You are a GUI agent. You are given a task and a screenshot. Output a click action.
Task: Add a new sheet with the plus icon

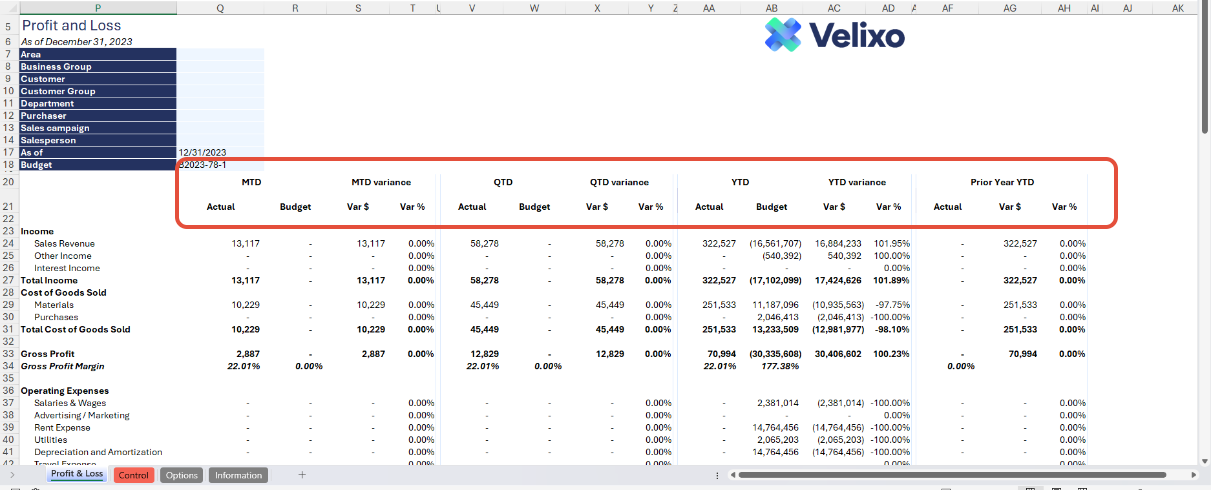click(x=302, y=475)
